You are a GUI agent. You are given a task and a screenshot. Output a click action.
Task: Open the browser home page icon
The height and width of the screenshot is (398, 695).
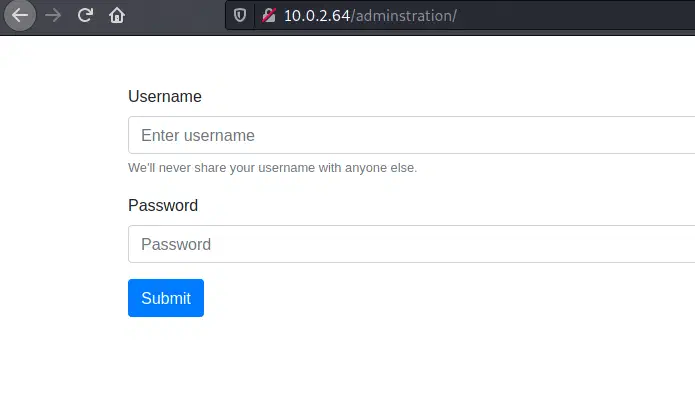(117, 16)
